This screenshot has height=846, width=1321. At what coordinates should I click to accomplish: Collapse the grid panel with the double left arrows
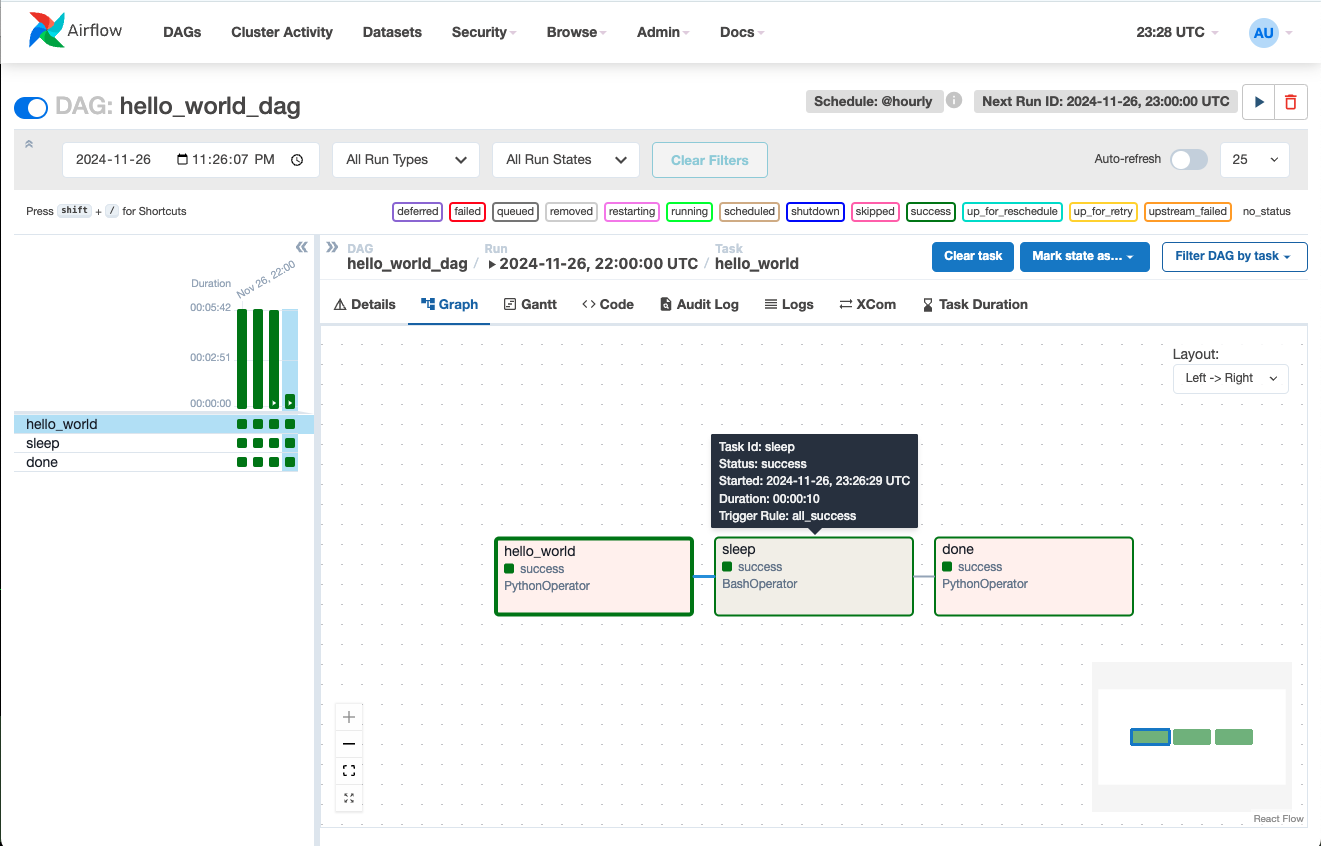301,247
